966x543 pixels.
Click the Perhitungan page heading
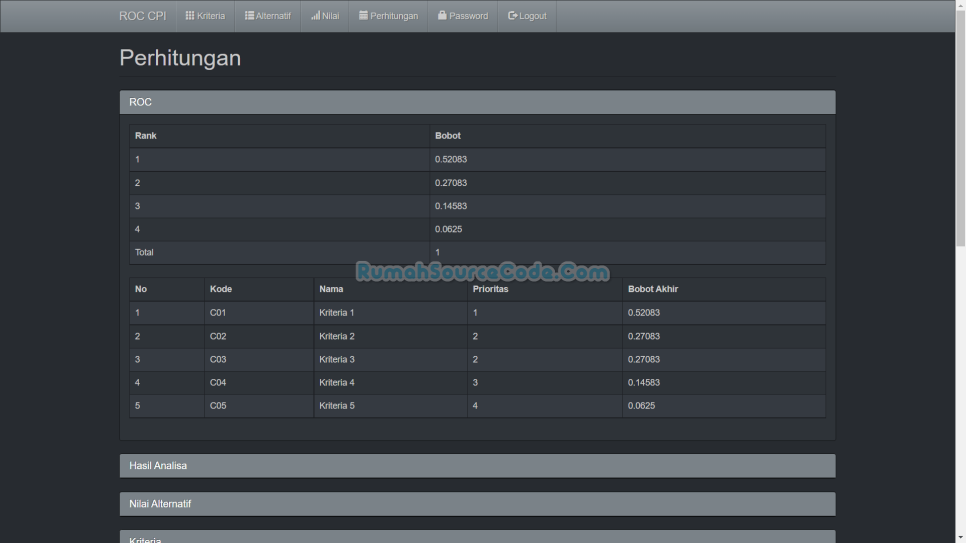point(180,58)
